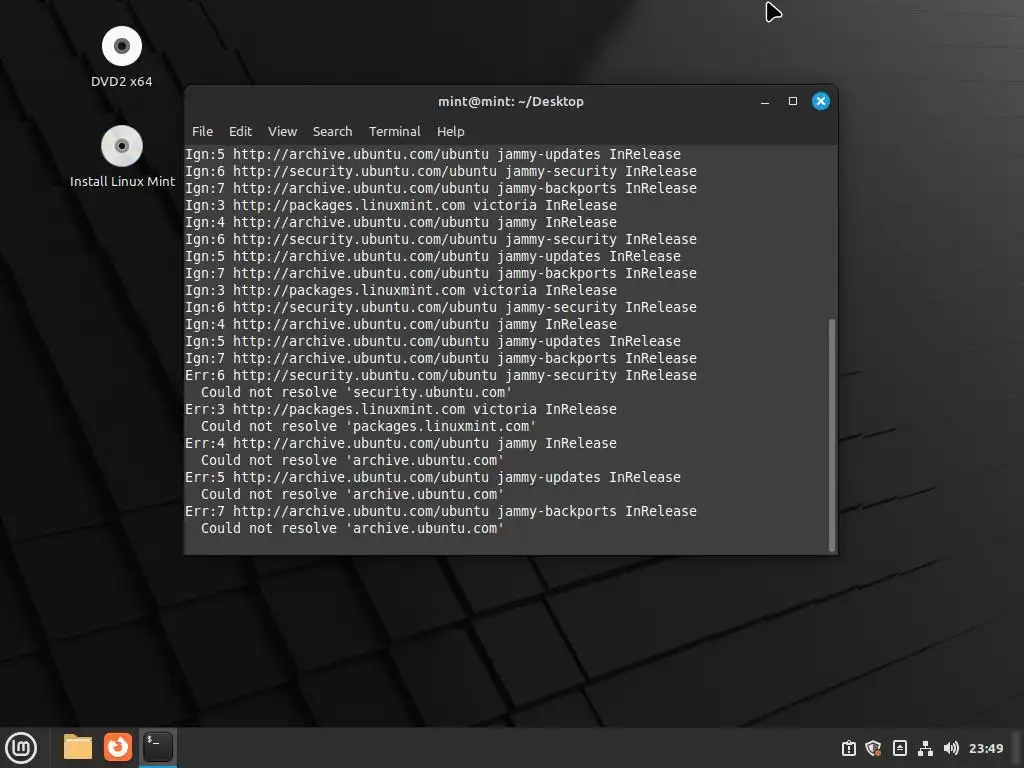Open the Linux Mint start menu
Viewport: 1024px width, 768px height.
21,748
